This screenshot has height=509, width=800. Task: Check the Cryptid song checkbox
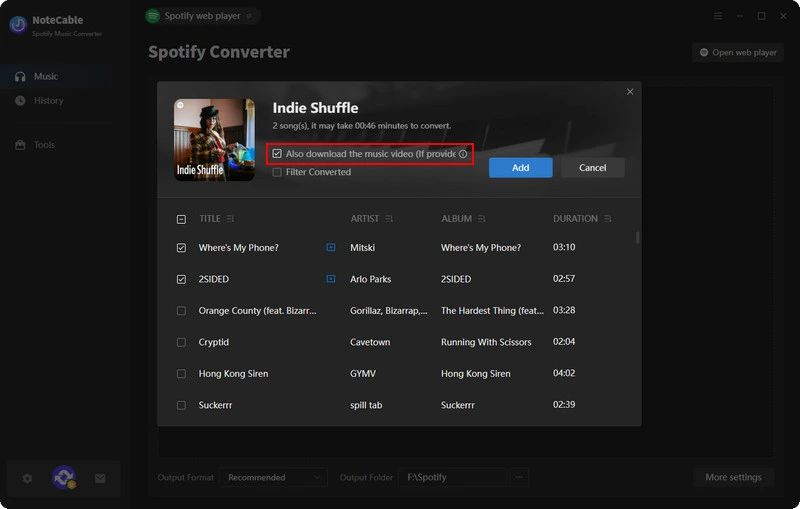tap(181, 342)
